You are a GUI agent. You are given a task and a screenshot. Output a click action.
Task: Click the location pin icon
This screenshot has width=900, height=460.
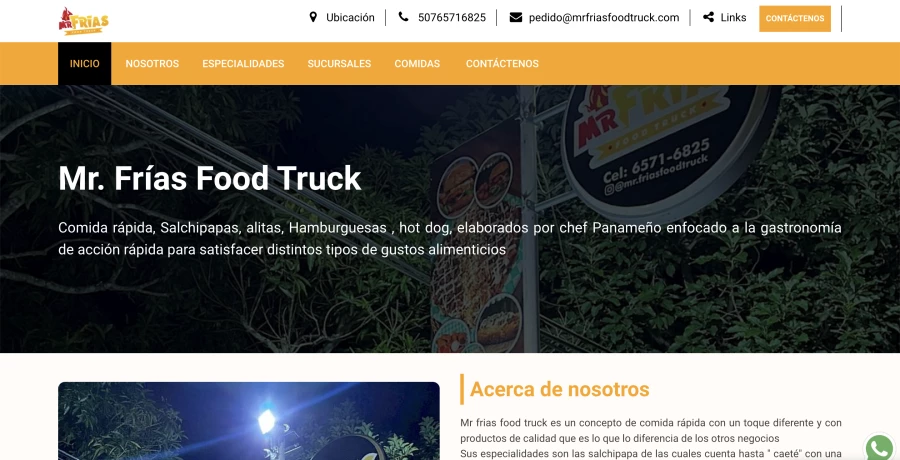coord(313,17)
